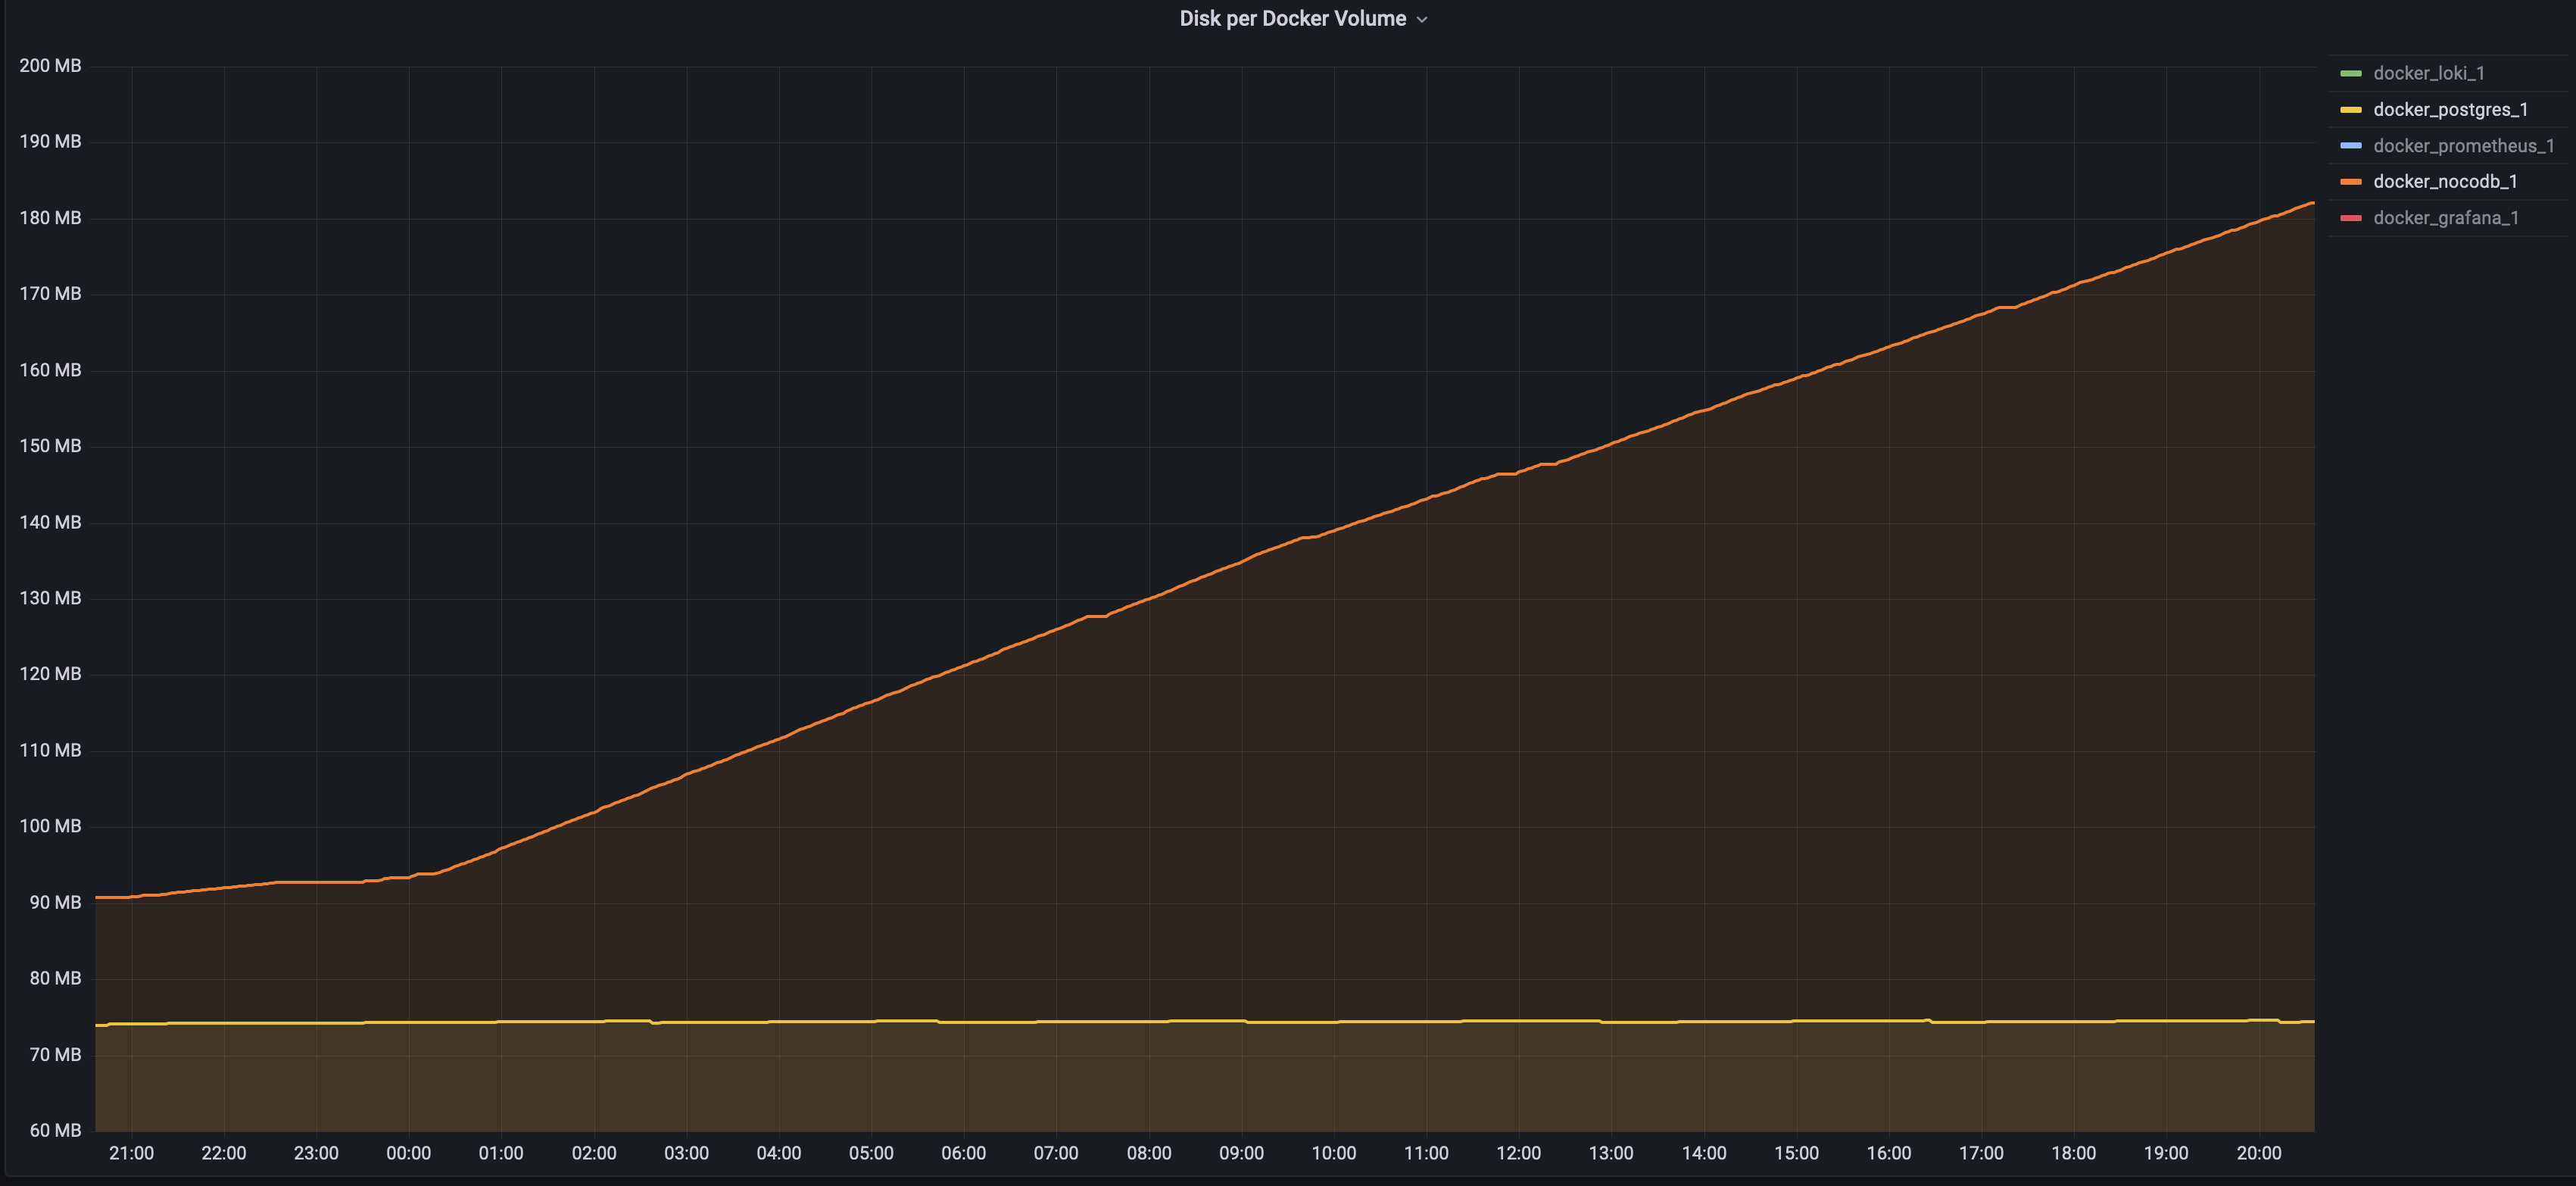Open the yellow color swatch for docker_postgres_1

[x=2351, y=110]
